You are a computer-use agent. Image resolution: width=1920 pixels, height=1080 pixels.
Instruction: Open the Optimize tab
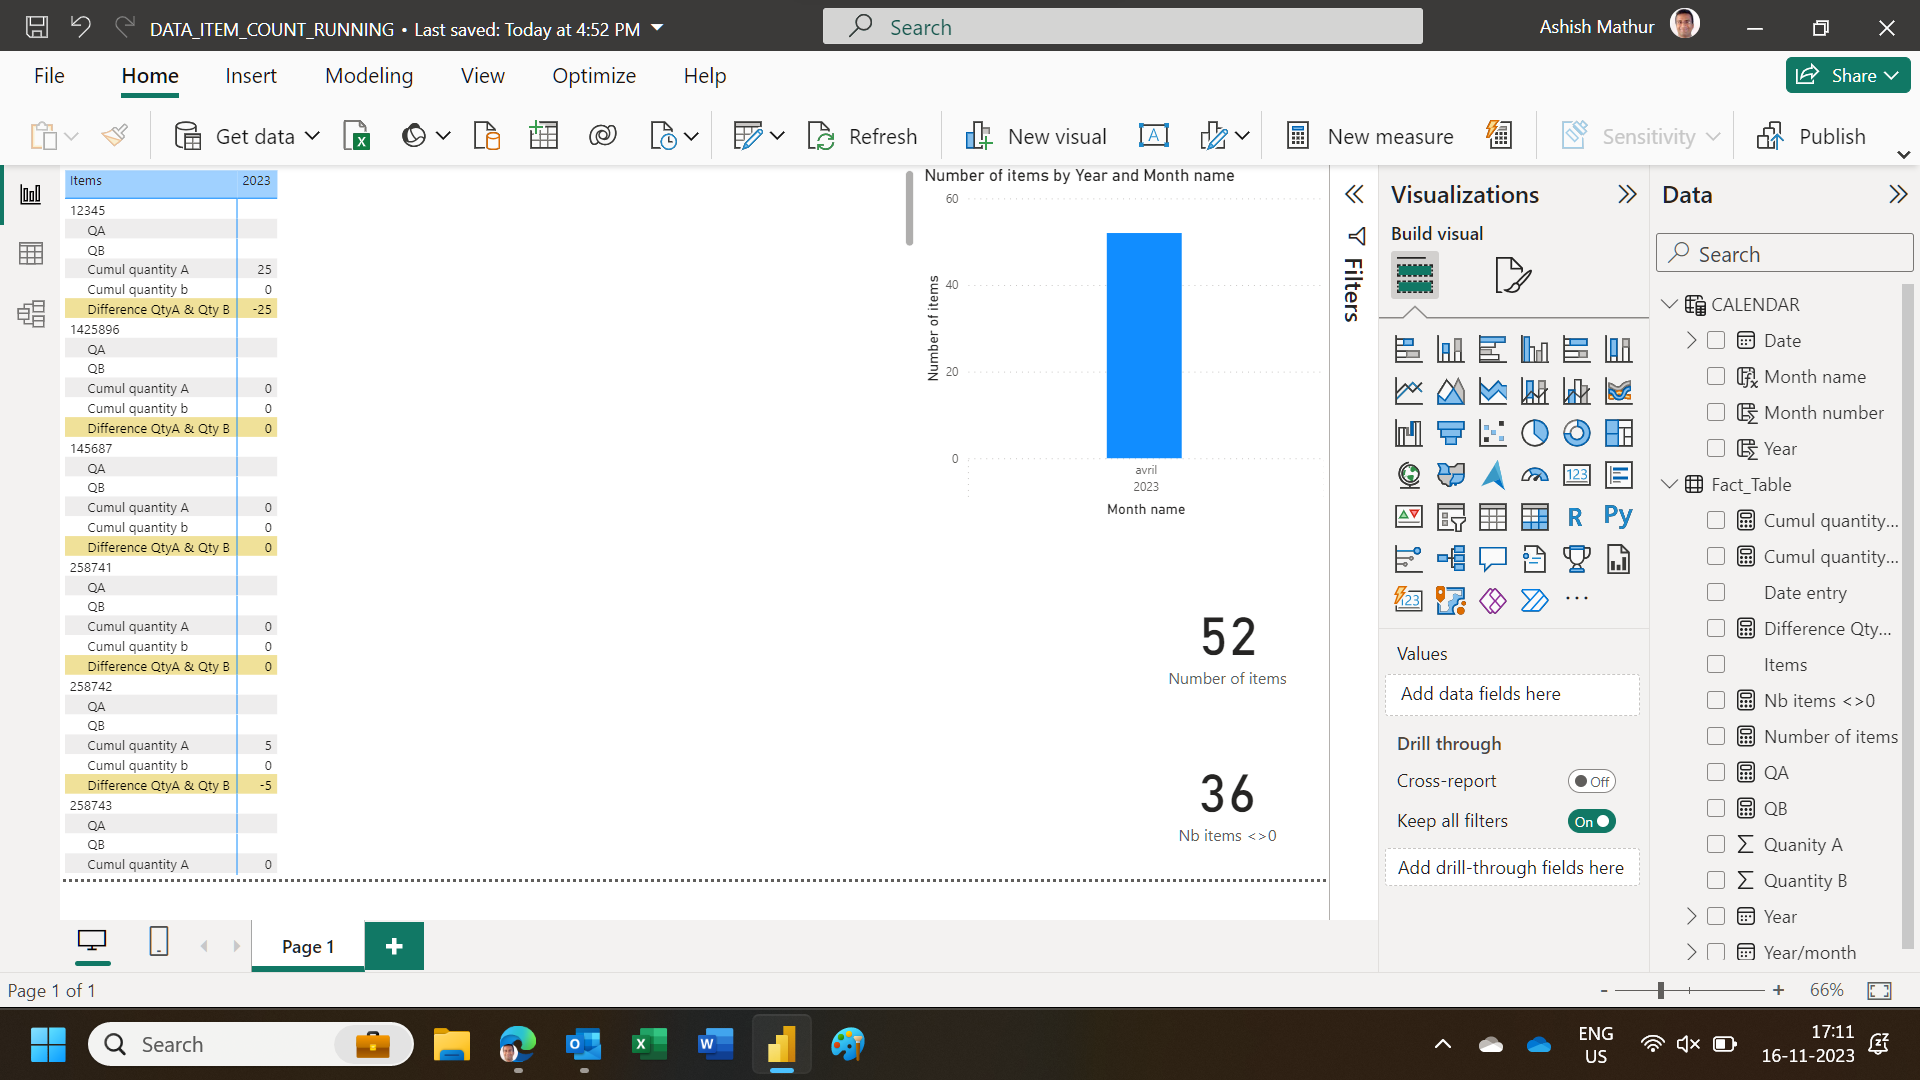[594, 76]
